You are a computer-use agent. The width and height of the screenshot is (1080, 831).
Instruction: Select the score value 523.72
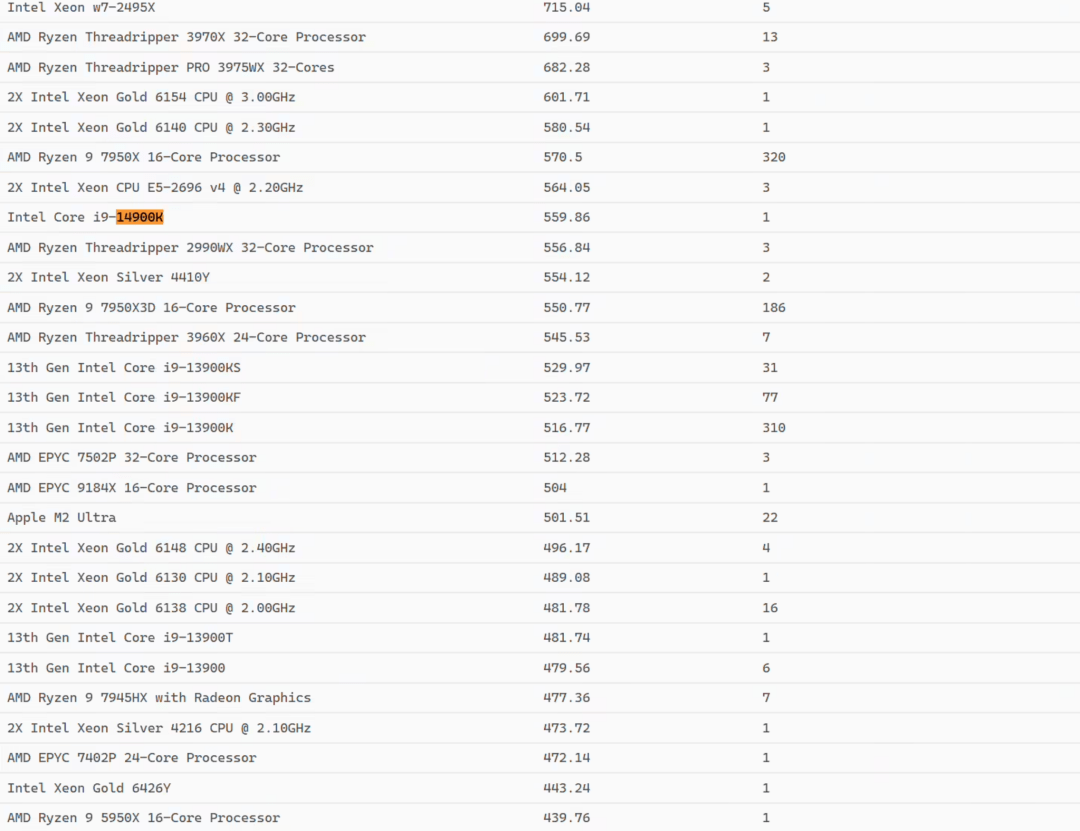(567, 397)
